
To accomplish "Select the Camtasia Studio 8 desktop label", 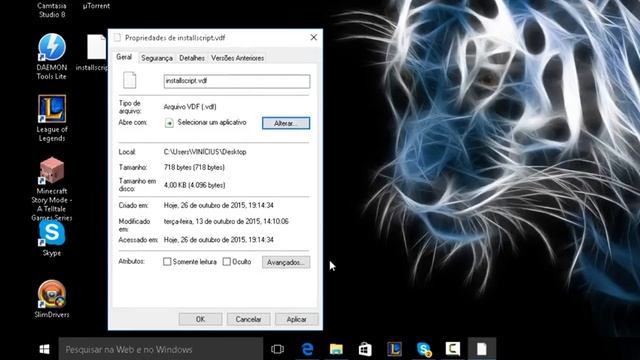I will (x=52, y=10).
